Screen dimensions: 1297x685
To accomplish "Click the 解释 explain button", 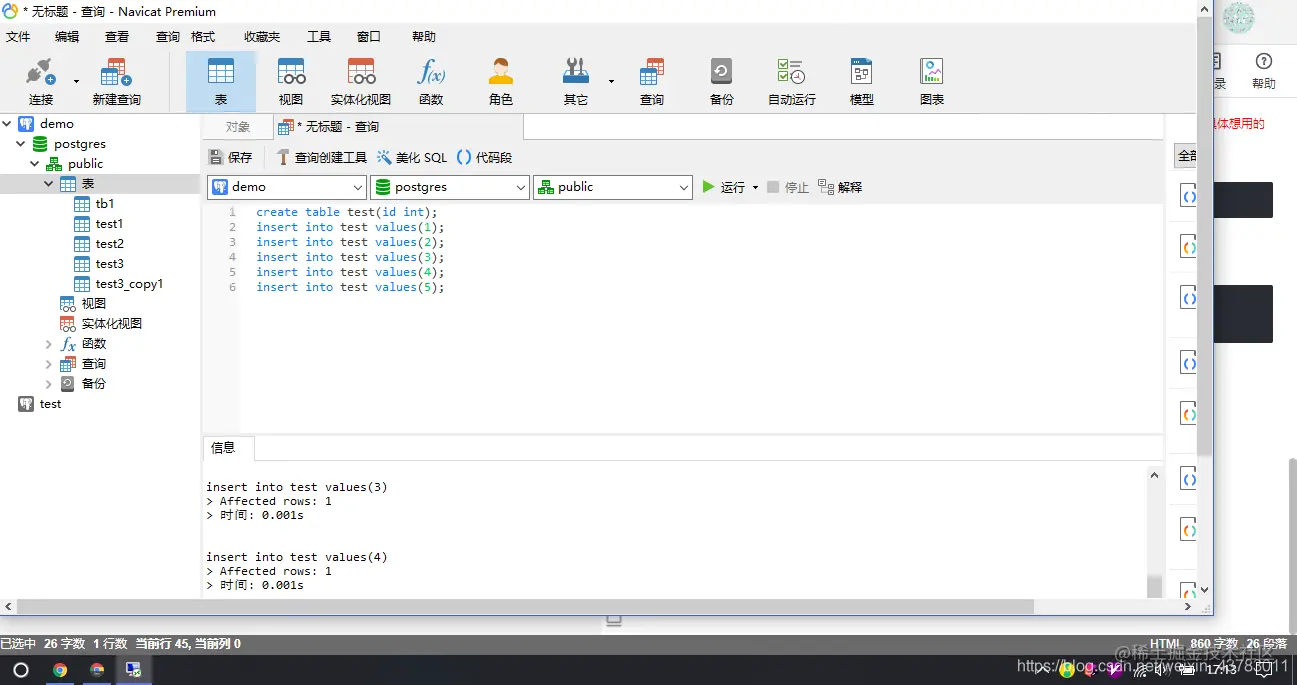I will (x=840, y=187).
